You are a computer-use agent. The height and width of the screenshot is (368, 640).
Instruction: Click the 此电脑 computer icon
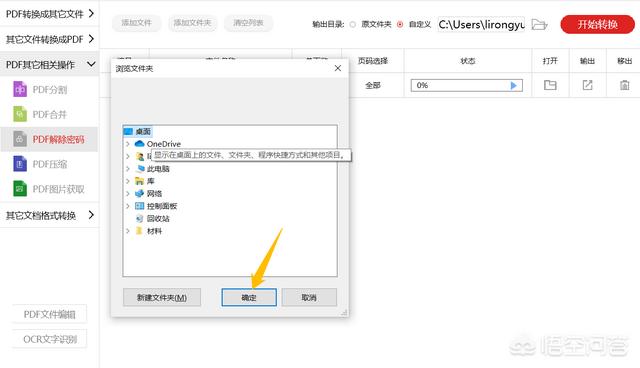tap(140, 168)
